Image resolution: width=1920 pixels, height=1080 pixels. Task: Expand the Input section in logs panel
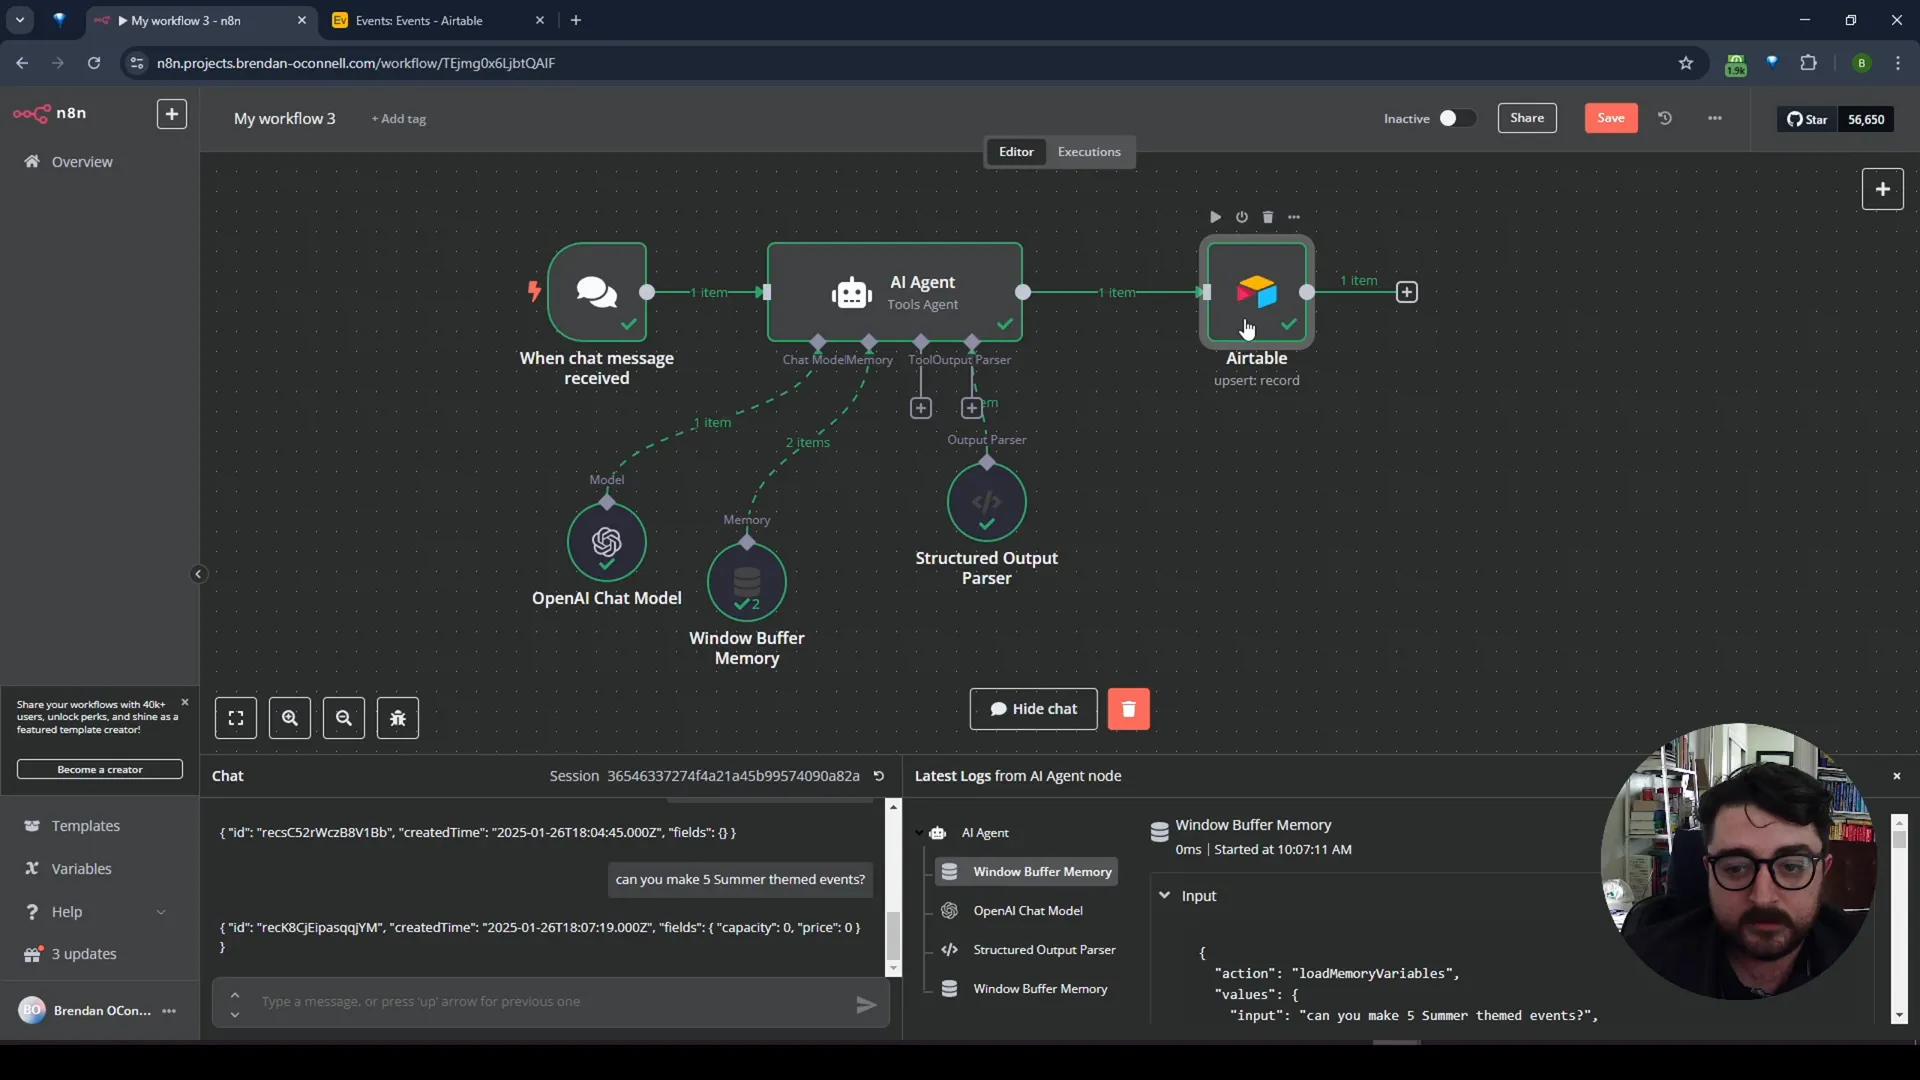(1166, 895)
